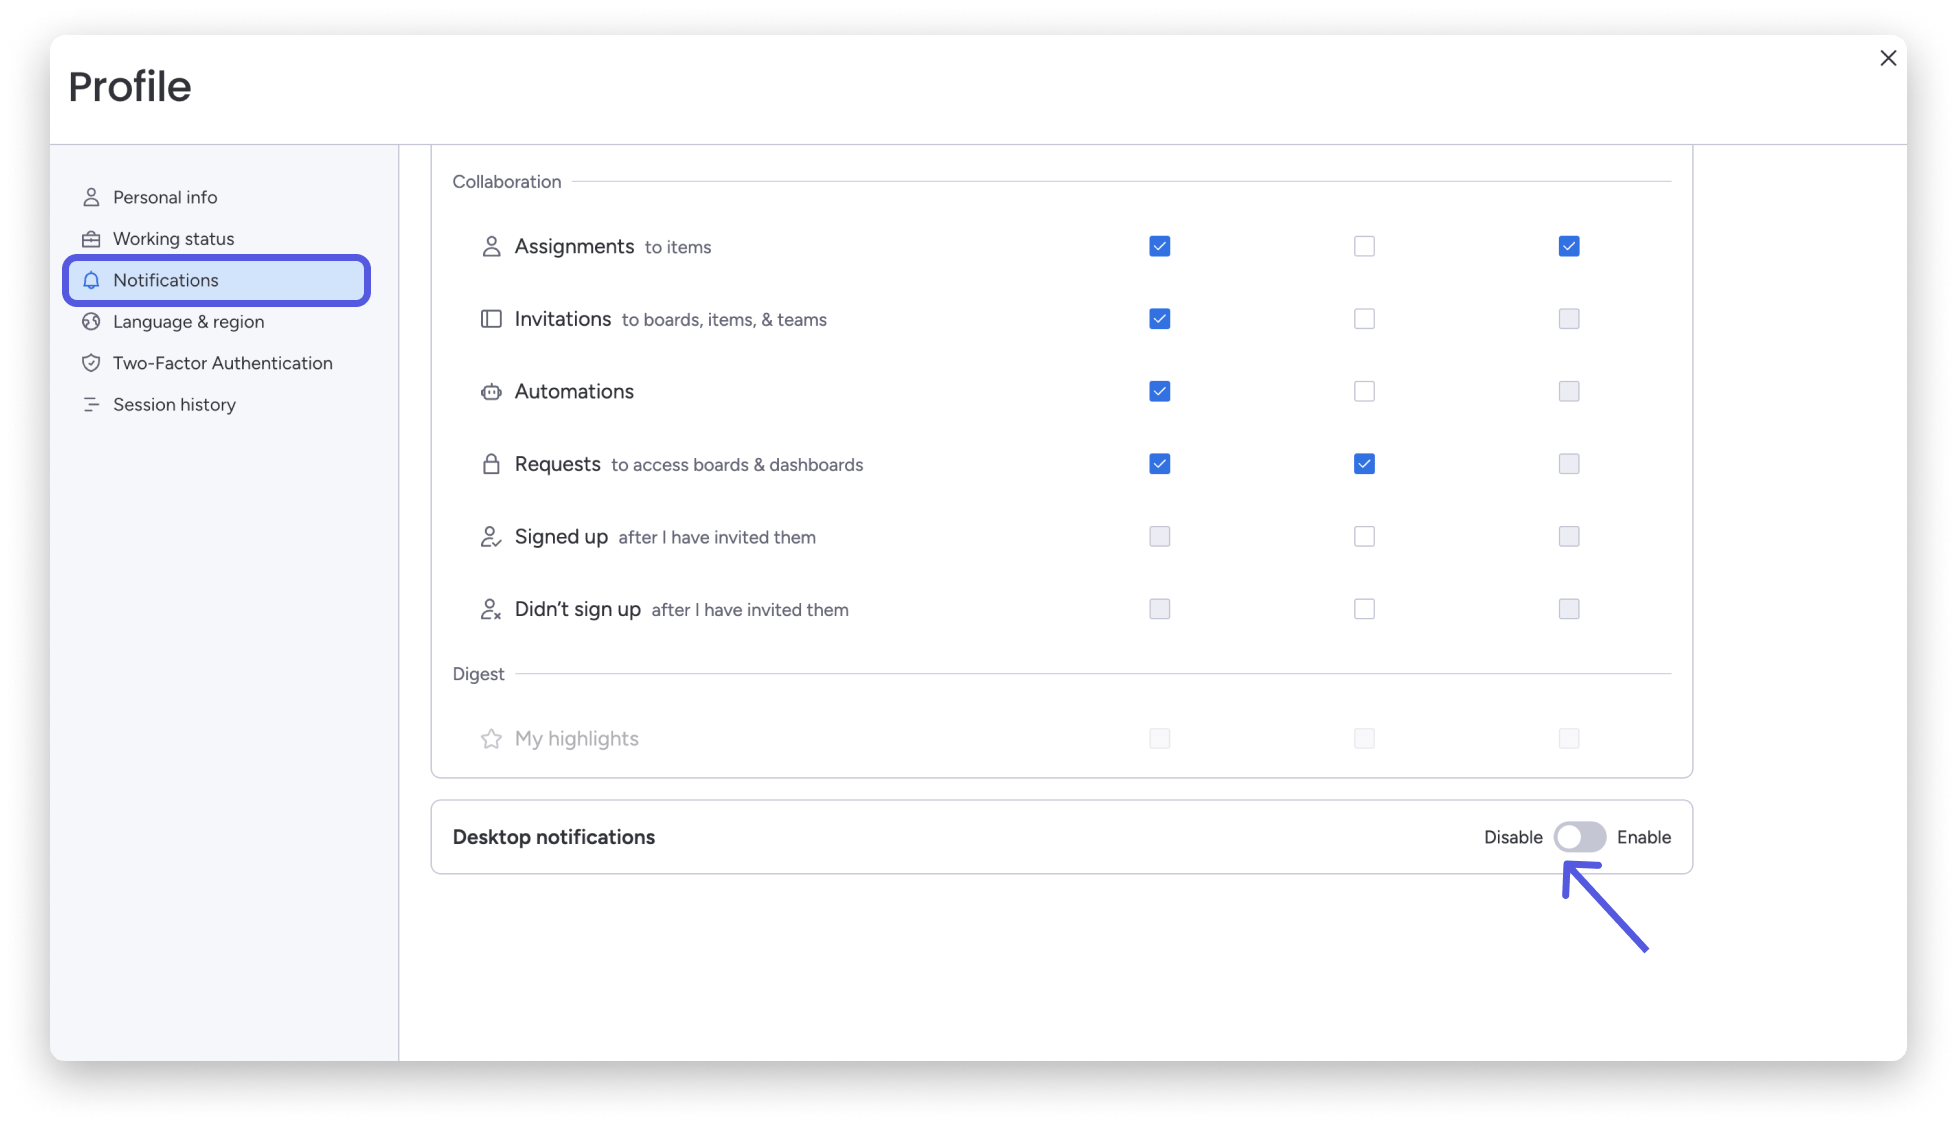Click the person-x icon beside Didn't sign up

(491, 608)
